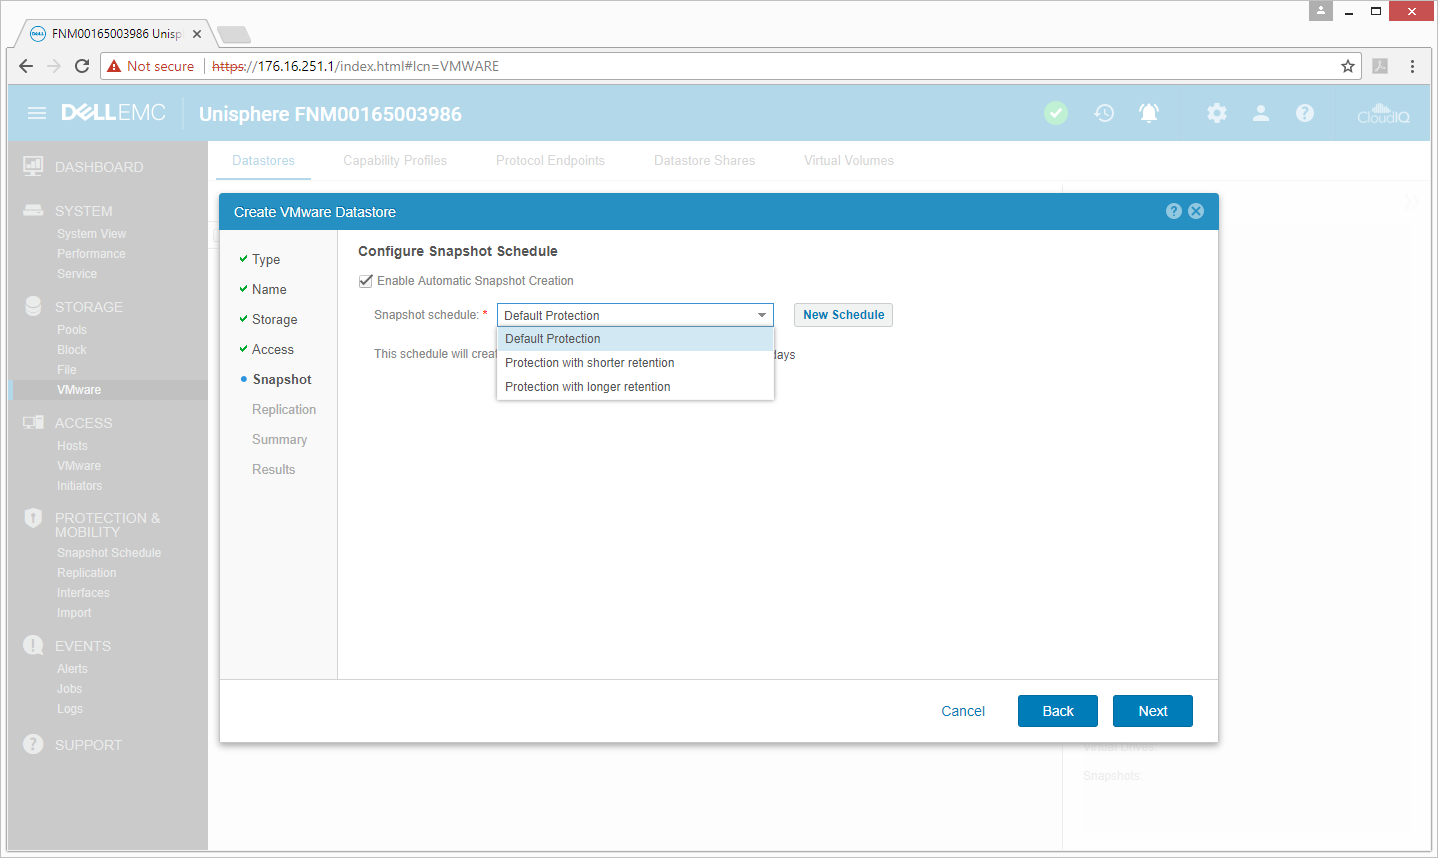The height and width of the screenshot is (858, 1438).
Task: Toggle Enable Automatic Snapshot Creation checkbox
Action: [x=365, y=281]
